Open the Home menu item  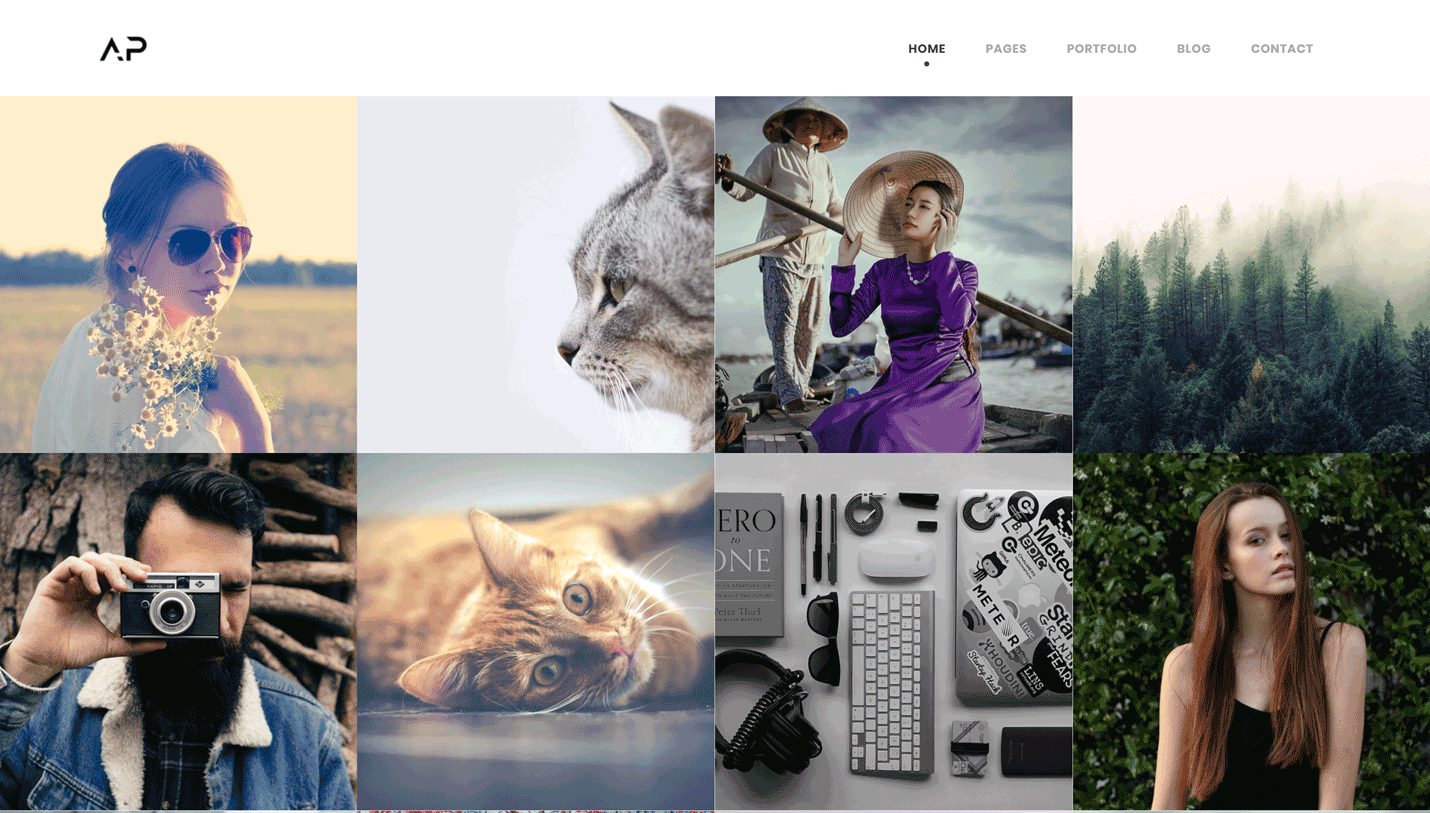(926, 48)
